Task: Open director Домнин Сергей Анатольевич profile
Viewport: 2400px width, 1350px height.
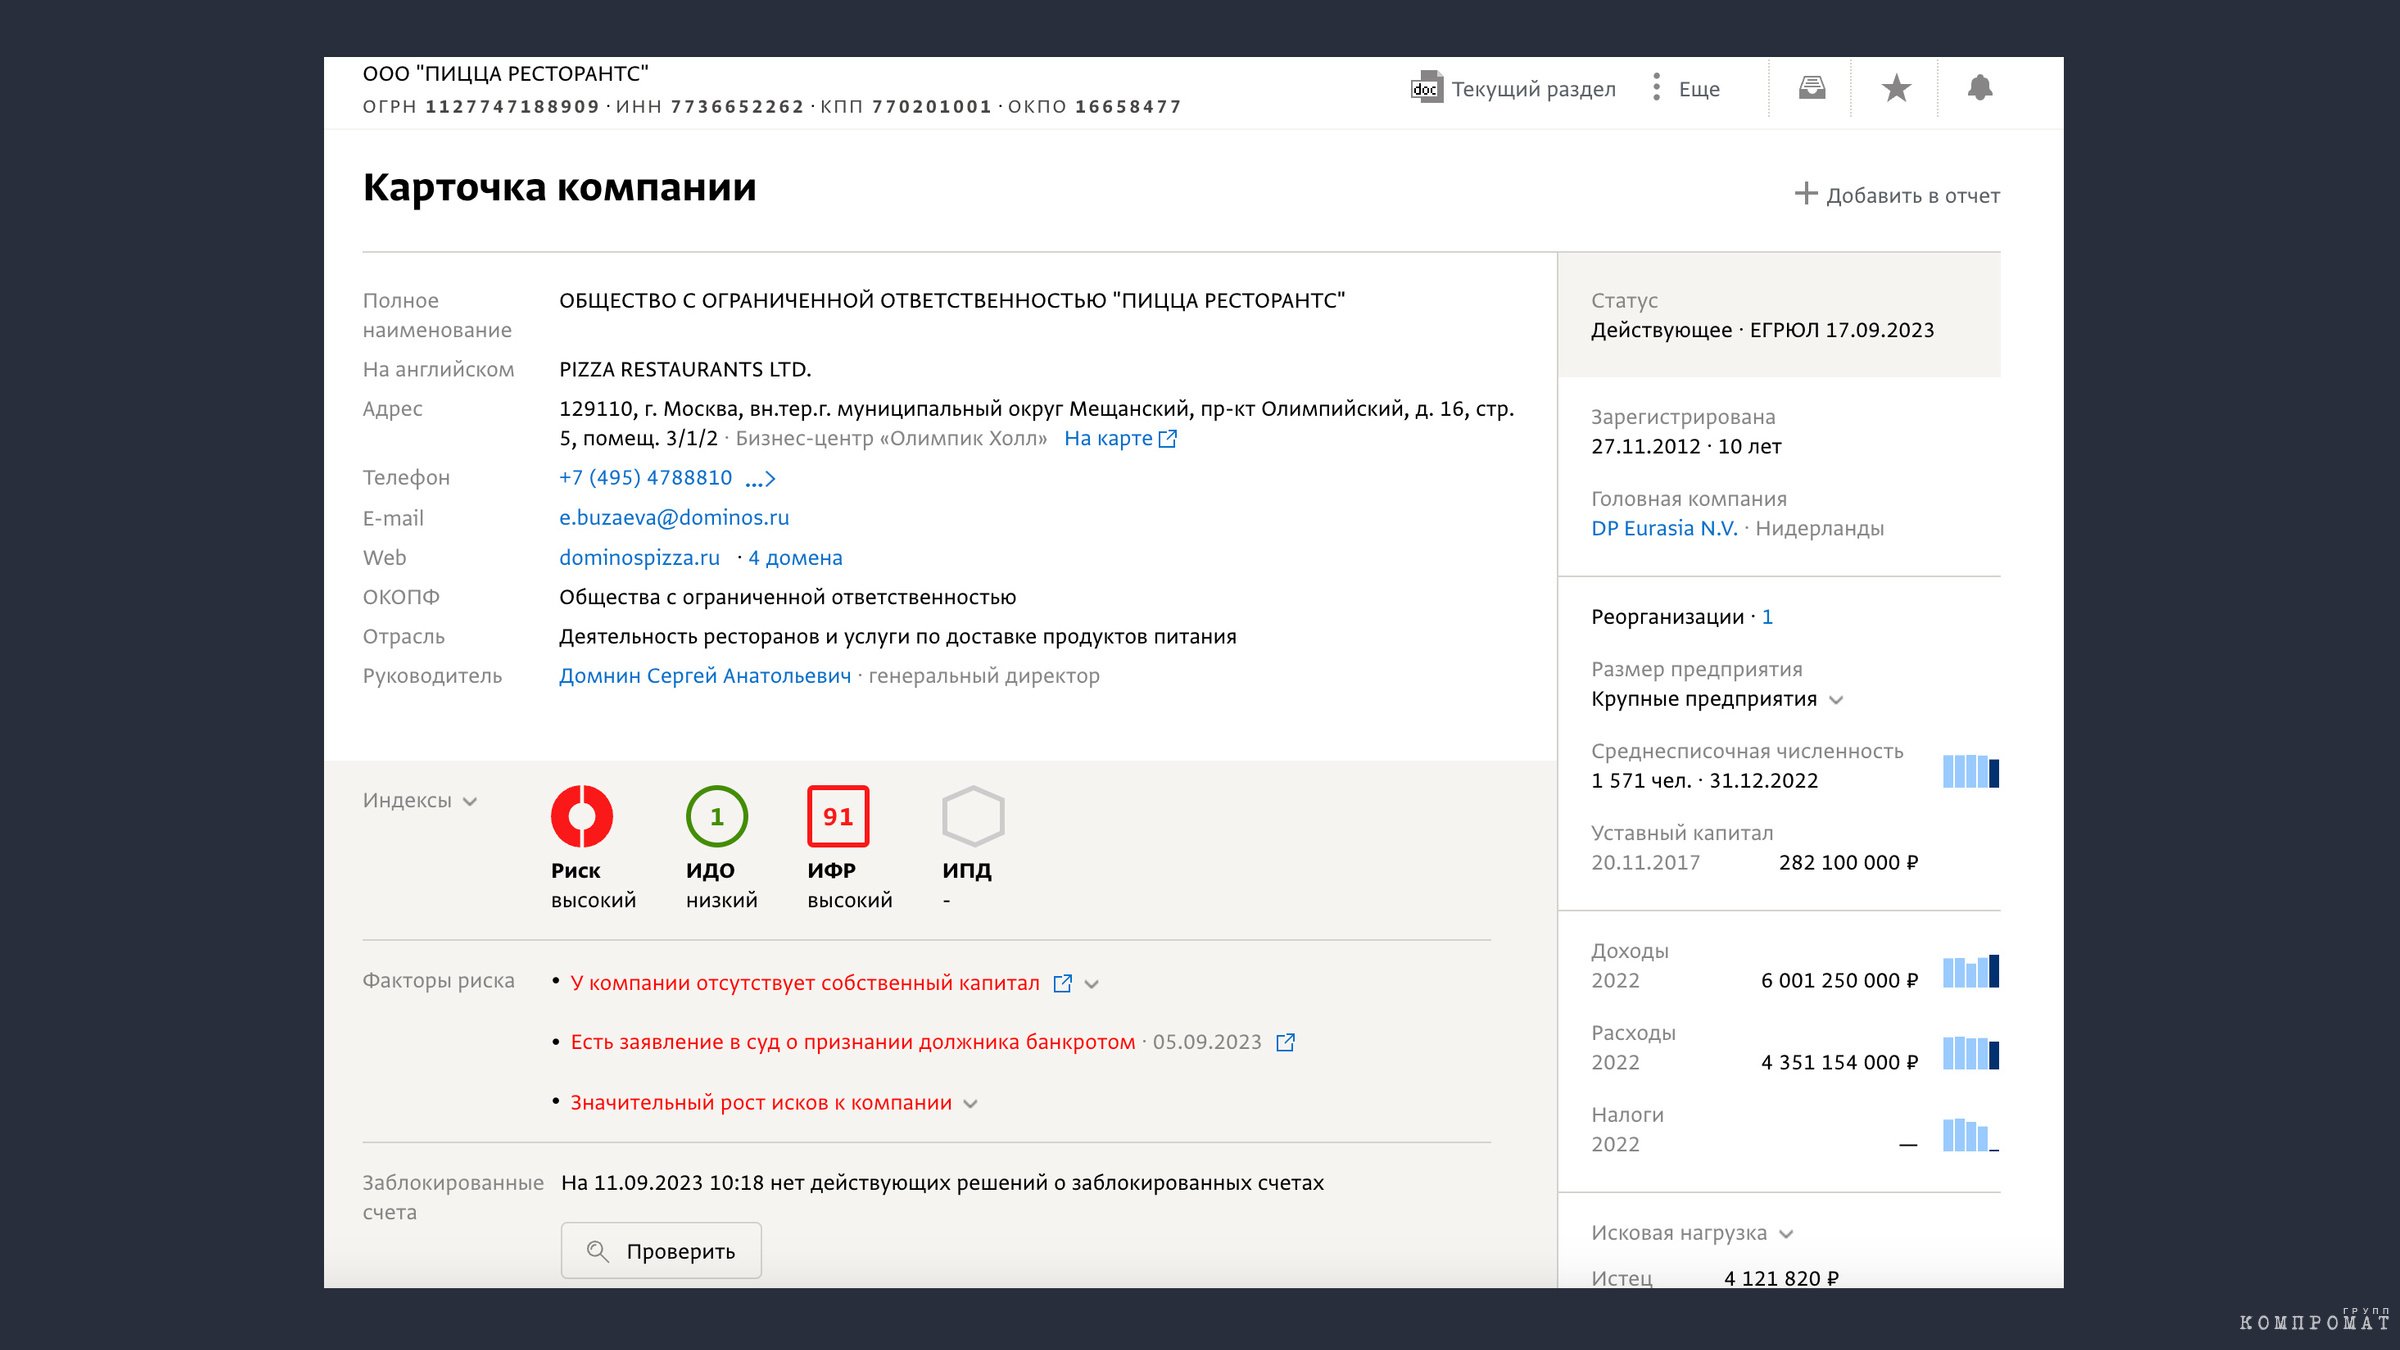Action: (x=705, y=676)
